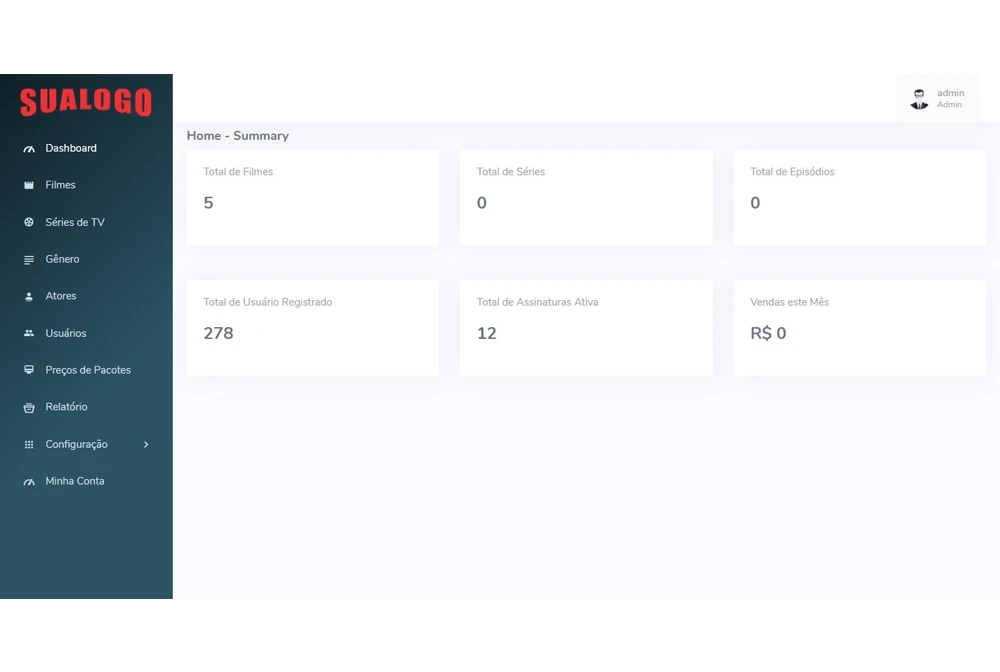Click the Preços de Pacotes monitor icon

coord(29,370)
